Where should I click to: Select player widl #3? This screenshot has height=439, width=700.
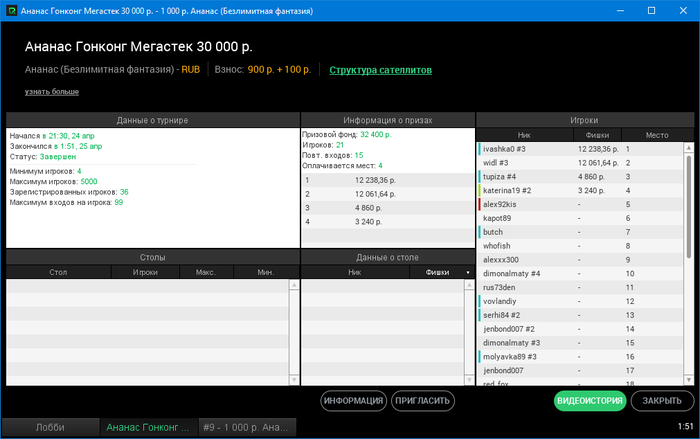pos(580,163)
